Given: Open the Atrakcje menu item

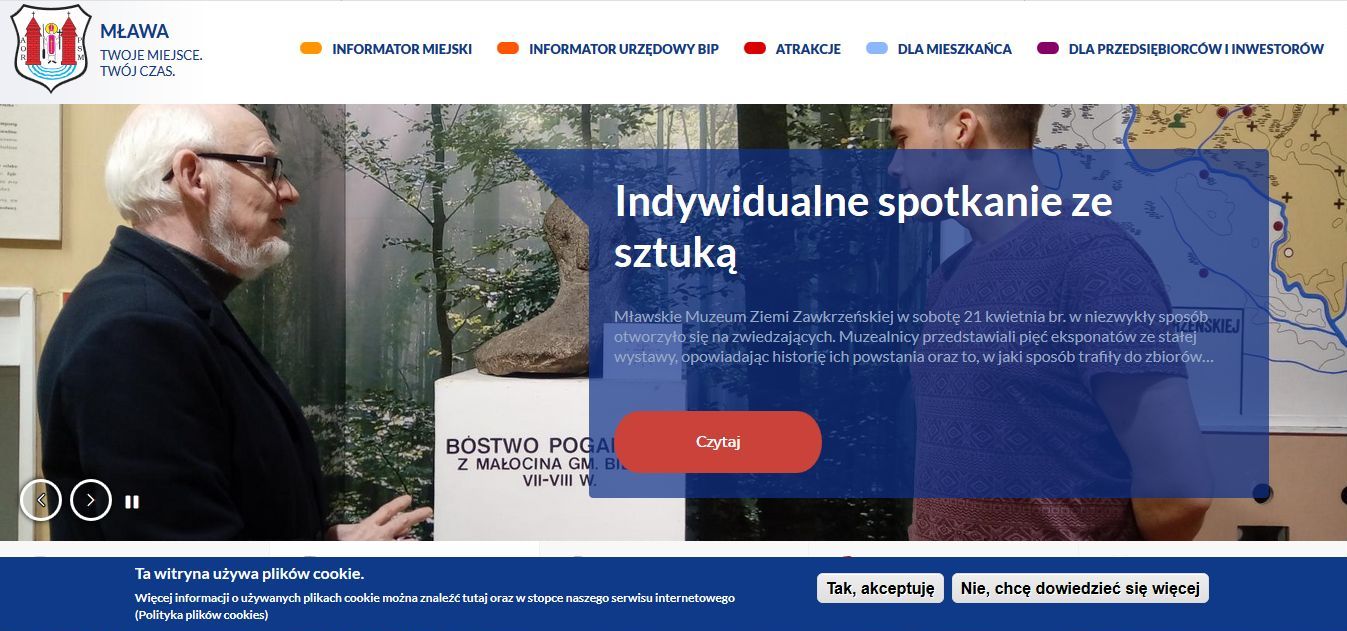Looking at the screenshot, I should click(x=808, y=49).
